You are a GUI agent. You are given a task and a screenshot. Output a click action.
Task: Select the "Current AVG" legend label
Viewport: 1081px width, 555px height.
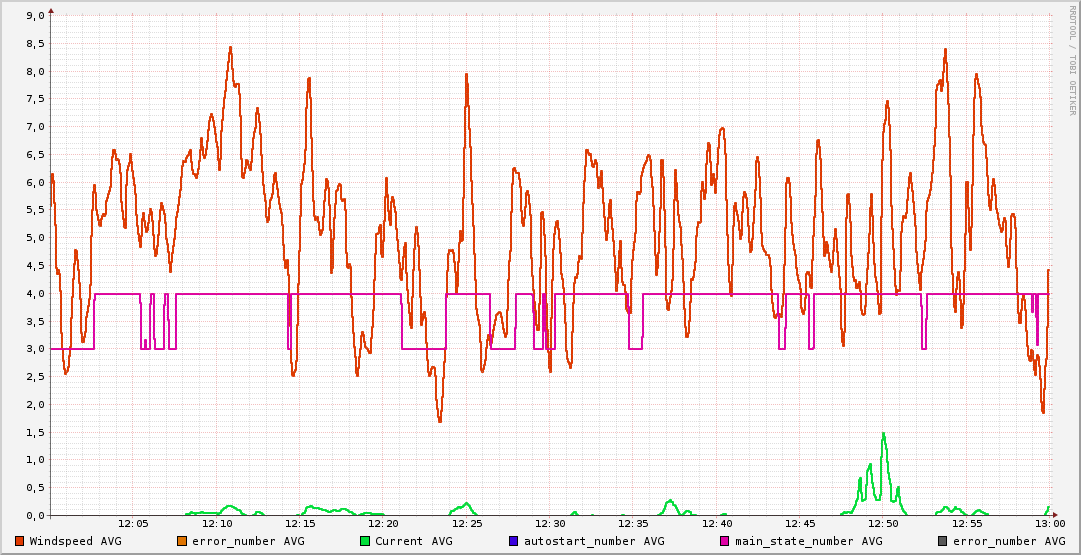(x=413, y=541)
